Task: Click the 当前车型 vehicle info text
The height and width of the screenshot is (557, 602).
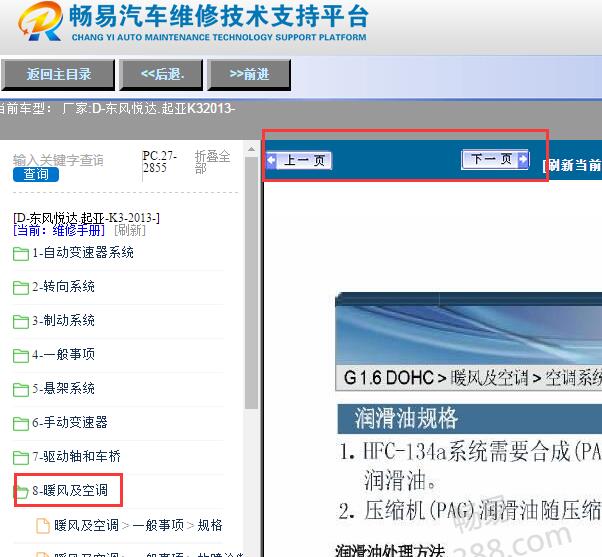Action: (x=116, y=109)
